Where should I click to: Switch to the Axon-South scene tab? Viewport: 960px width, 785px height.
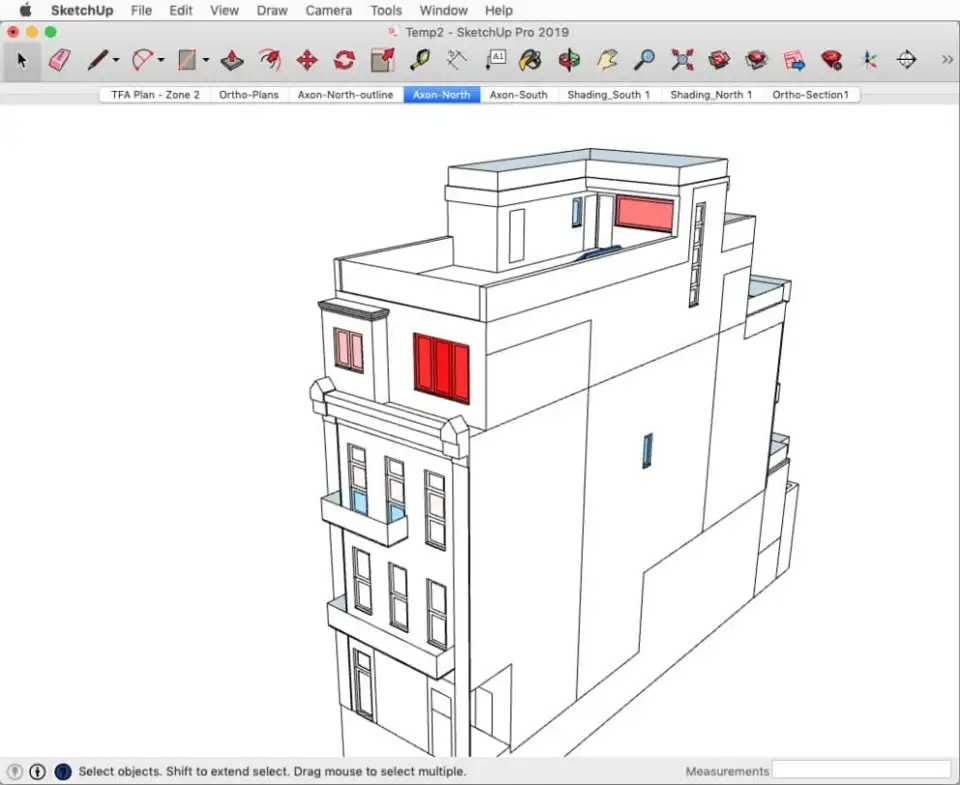tap(518, 95)
